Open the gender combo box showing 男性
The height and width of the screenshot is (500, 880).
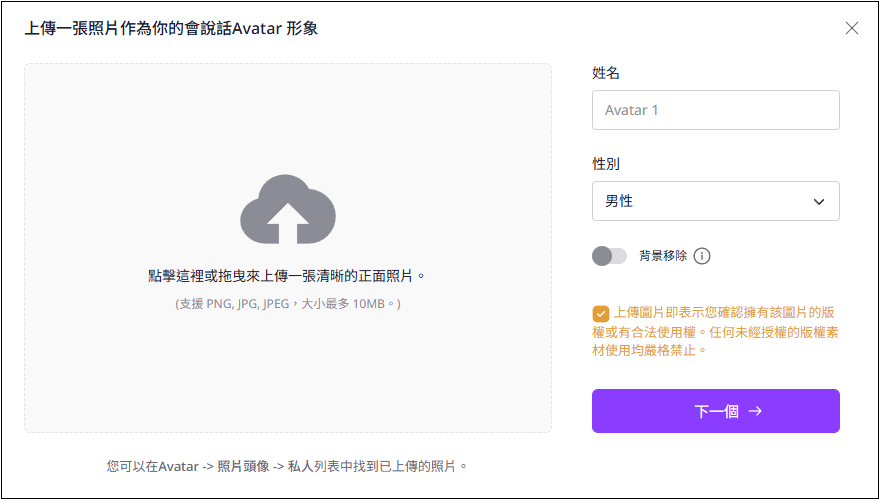716,201
